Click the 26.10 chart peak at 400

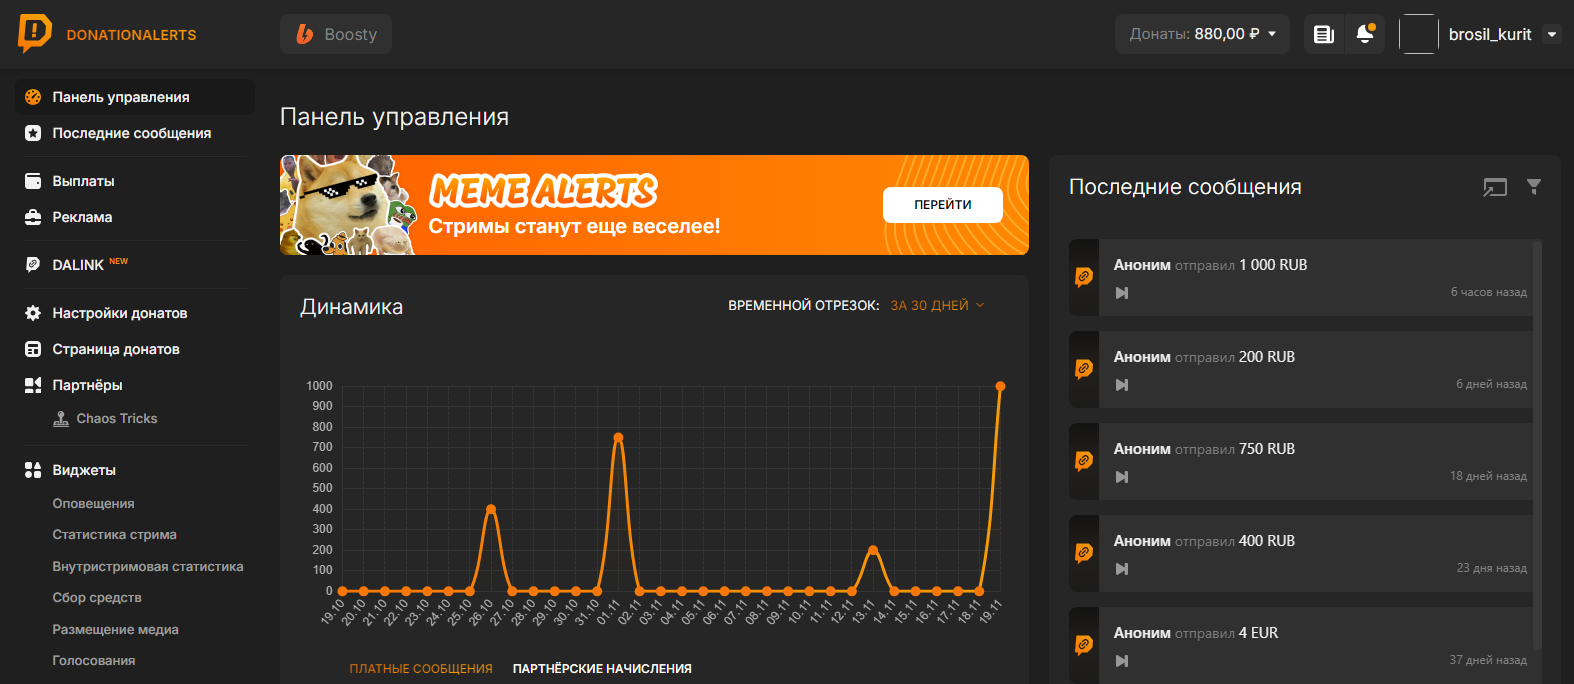491,509
